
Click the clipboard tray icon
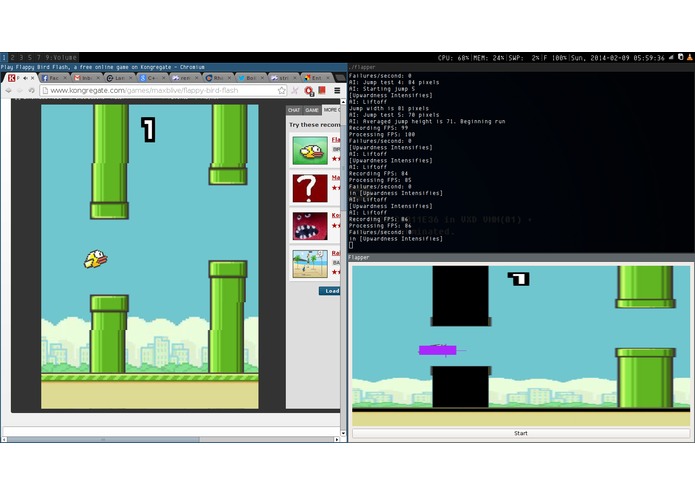tap(681, 57)
